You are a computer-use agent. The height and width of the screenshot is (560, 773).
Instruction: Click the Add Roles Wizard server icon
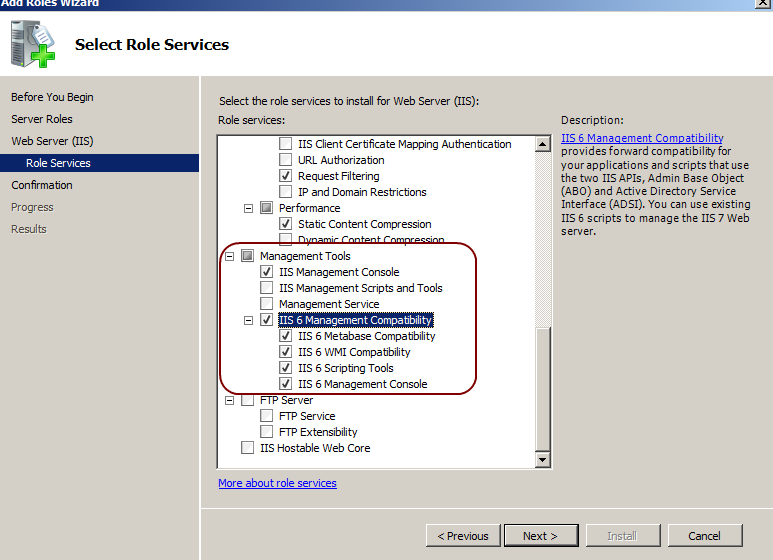33,44
